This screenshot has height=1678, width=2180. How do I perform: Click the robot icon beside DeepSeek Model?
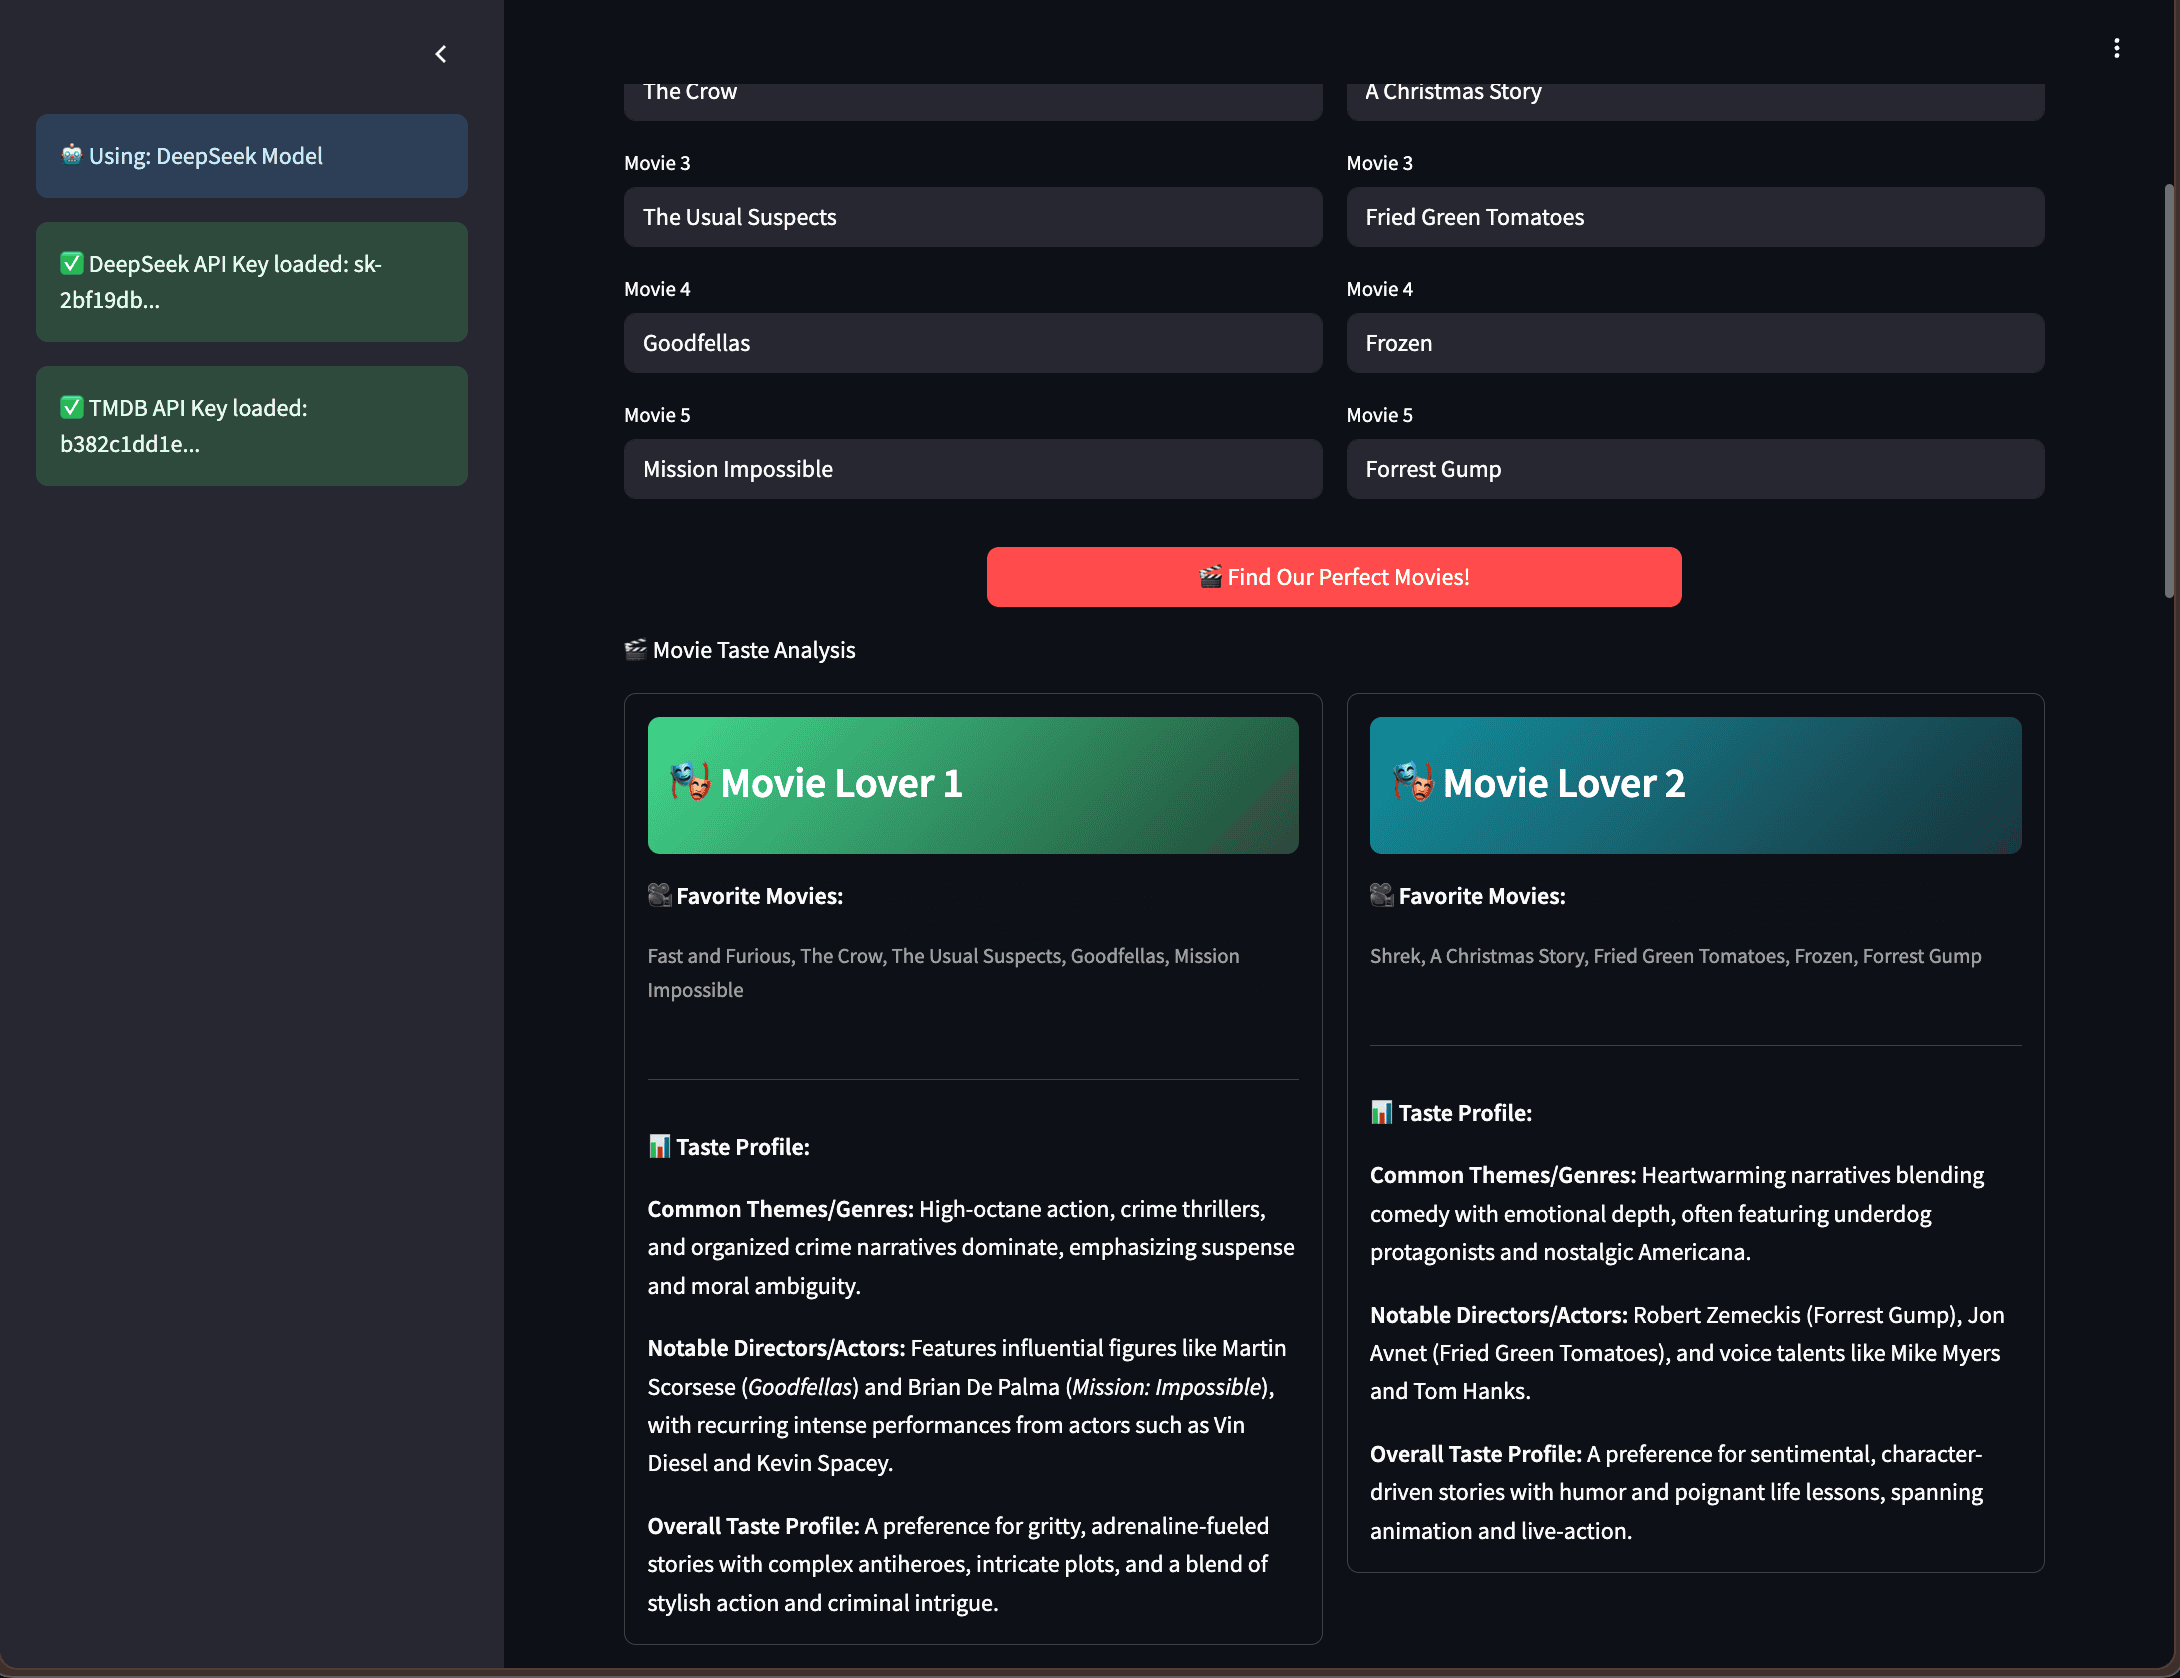click(71, 155)
